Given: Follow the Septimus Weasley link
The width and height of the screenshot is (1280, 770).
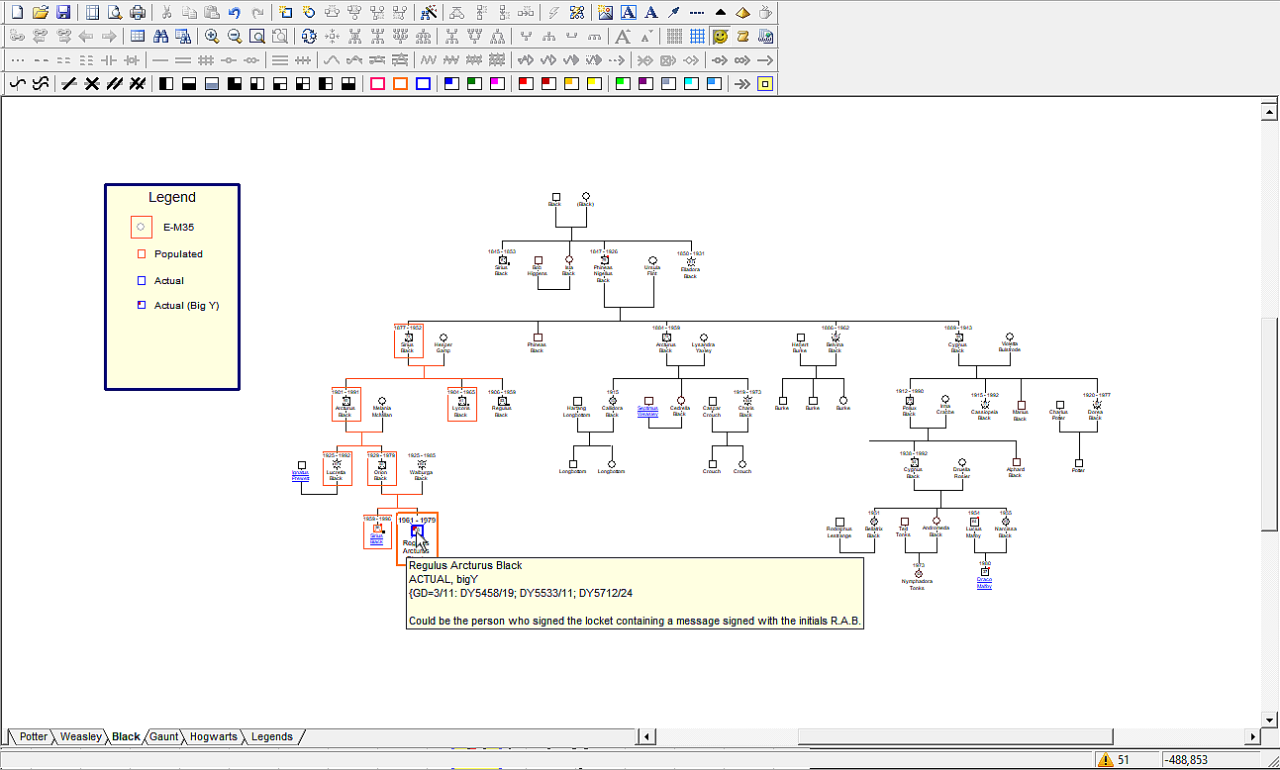Looking at the screenshot, I should [x=648, y=410].
